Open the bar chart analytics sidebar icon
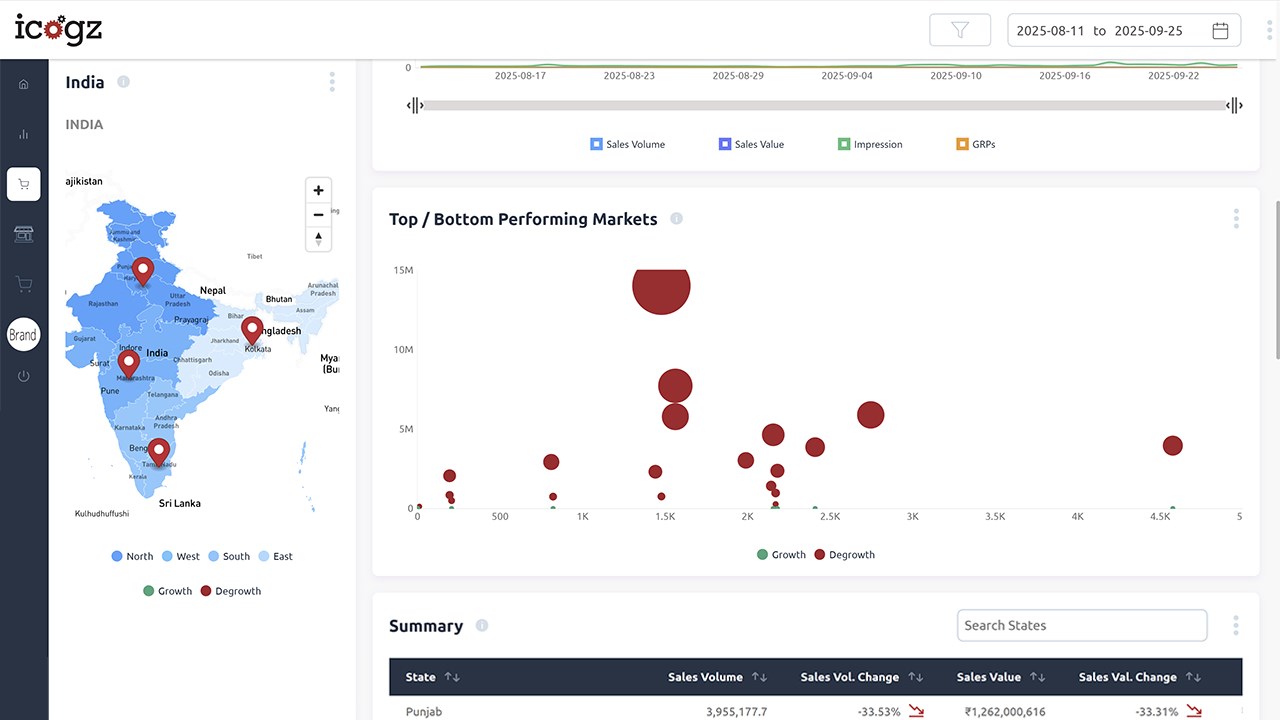1280x720 pixels. click(x=23, y=134)
